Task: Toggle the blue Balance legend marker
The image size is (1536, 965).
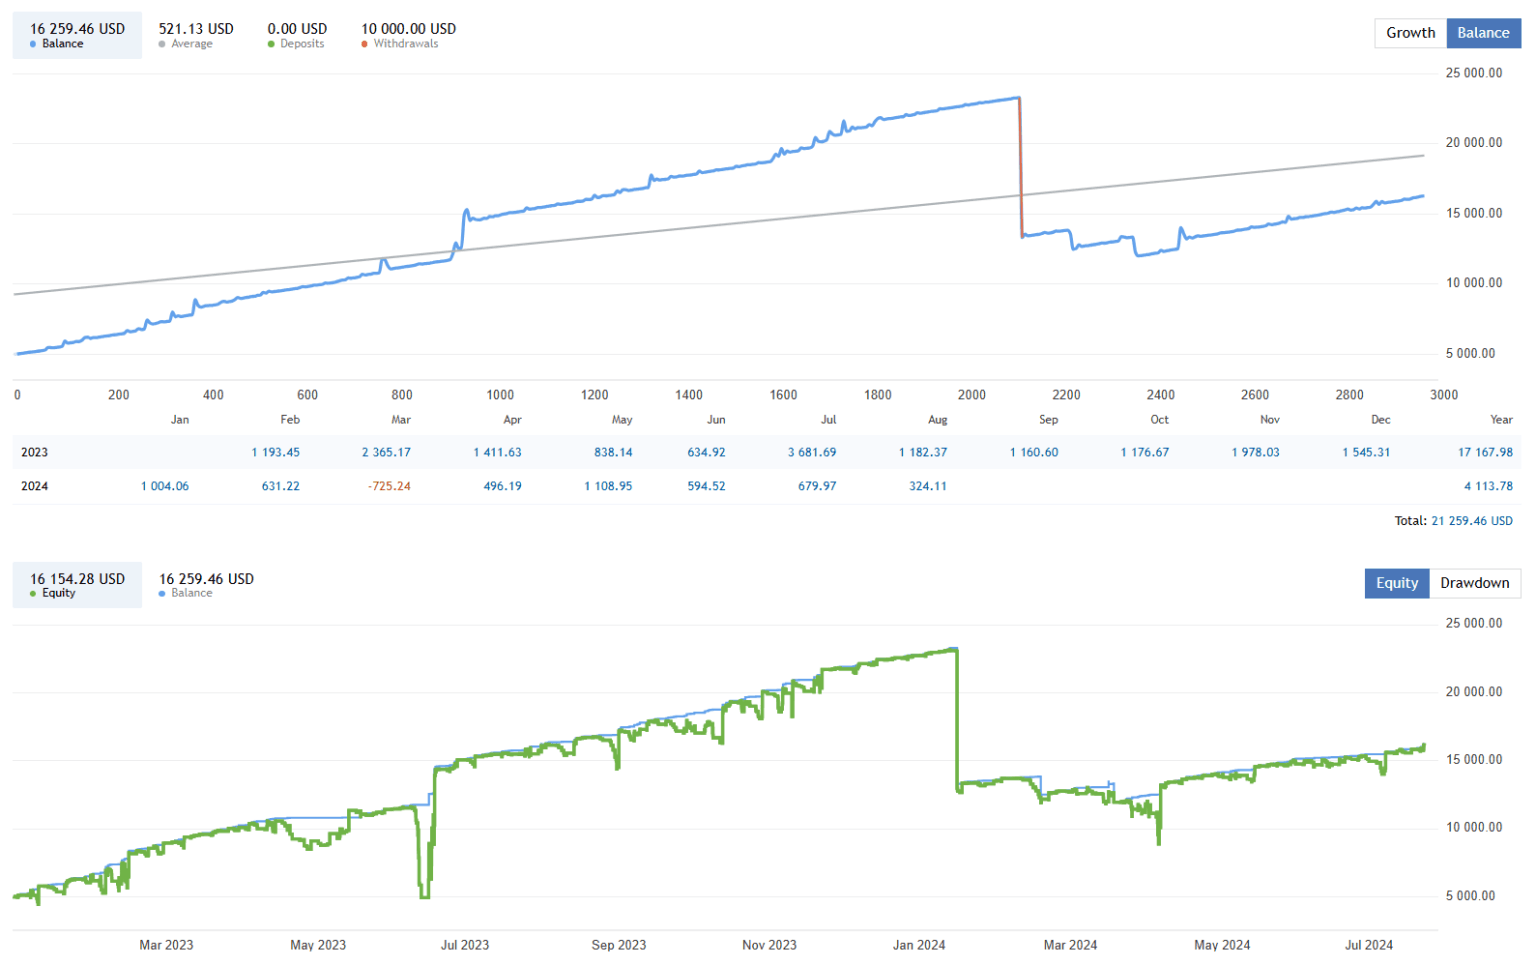Action: pyautogui.click(x=32, y=43)
